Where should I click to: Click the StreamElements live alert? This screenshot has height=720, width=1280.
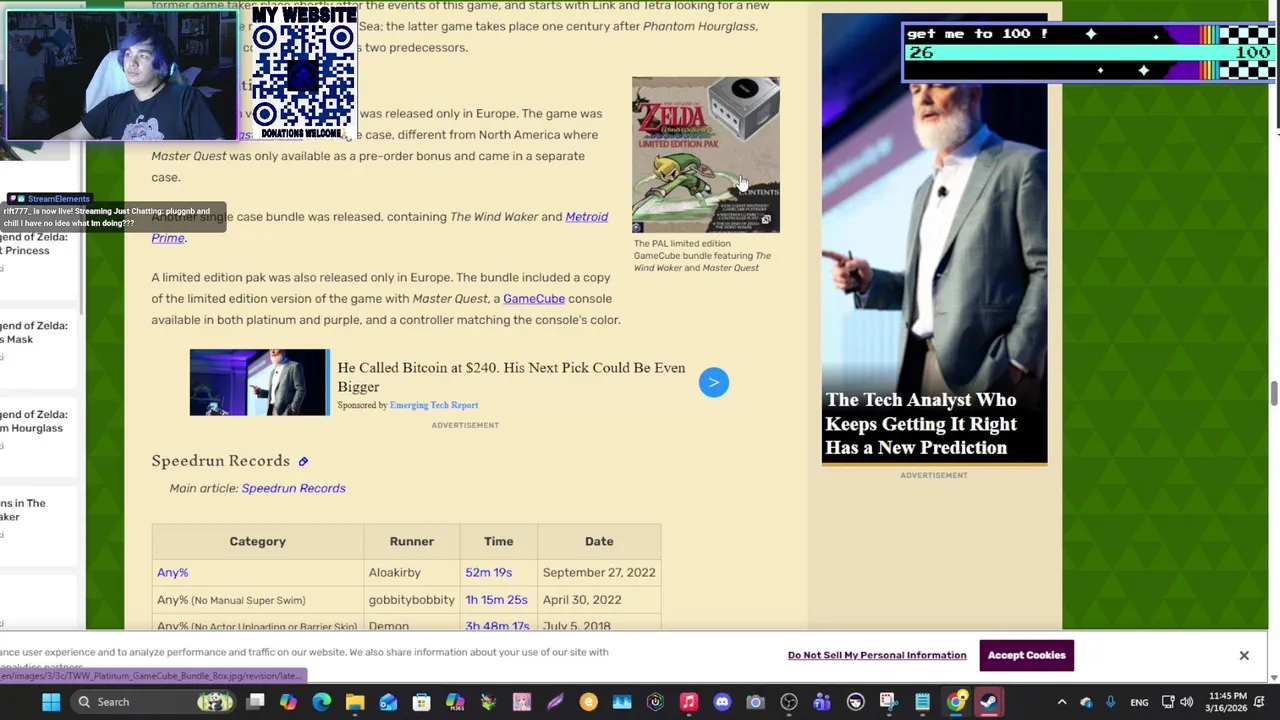pos(115,213)
